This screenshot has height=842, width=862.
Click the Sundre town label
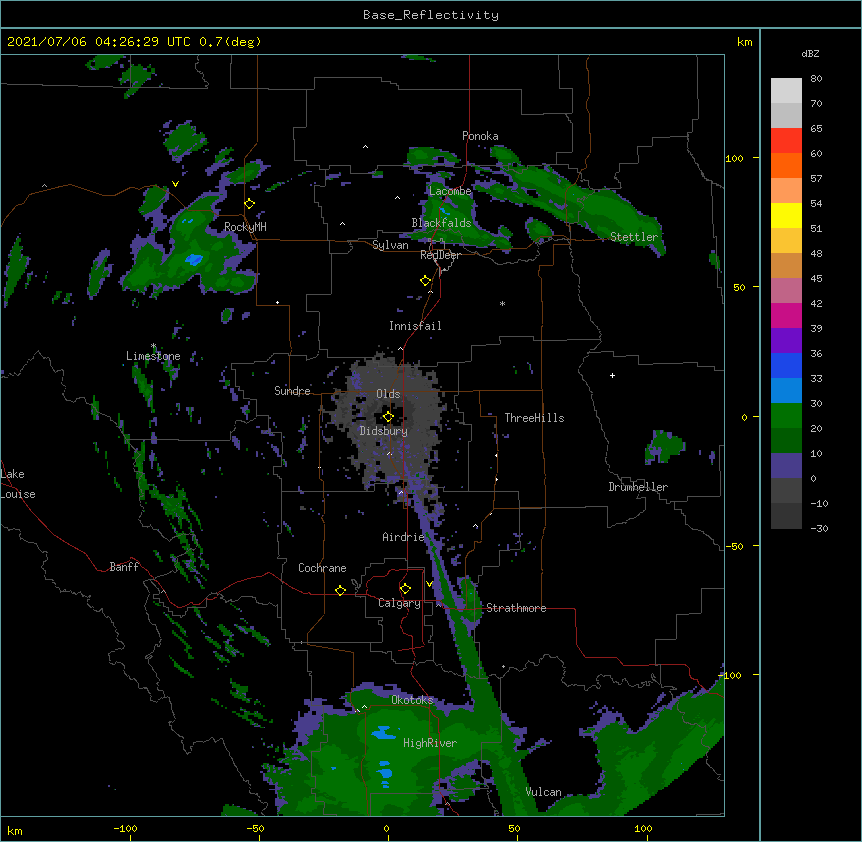pos(292,391)
